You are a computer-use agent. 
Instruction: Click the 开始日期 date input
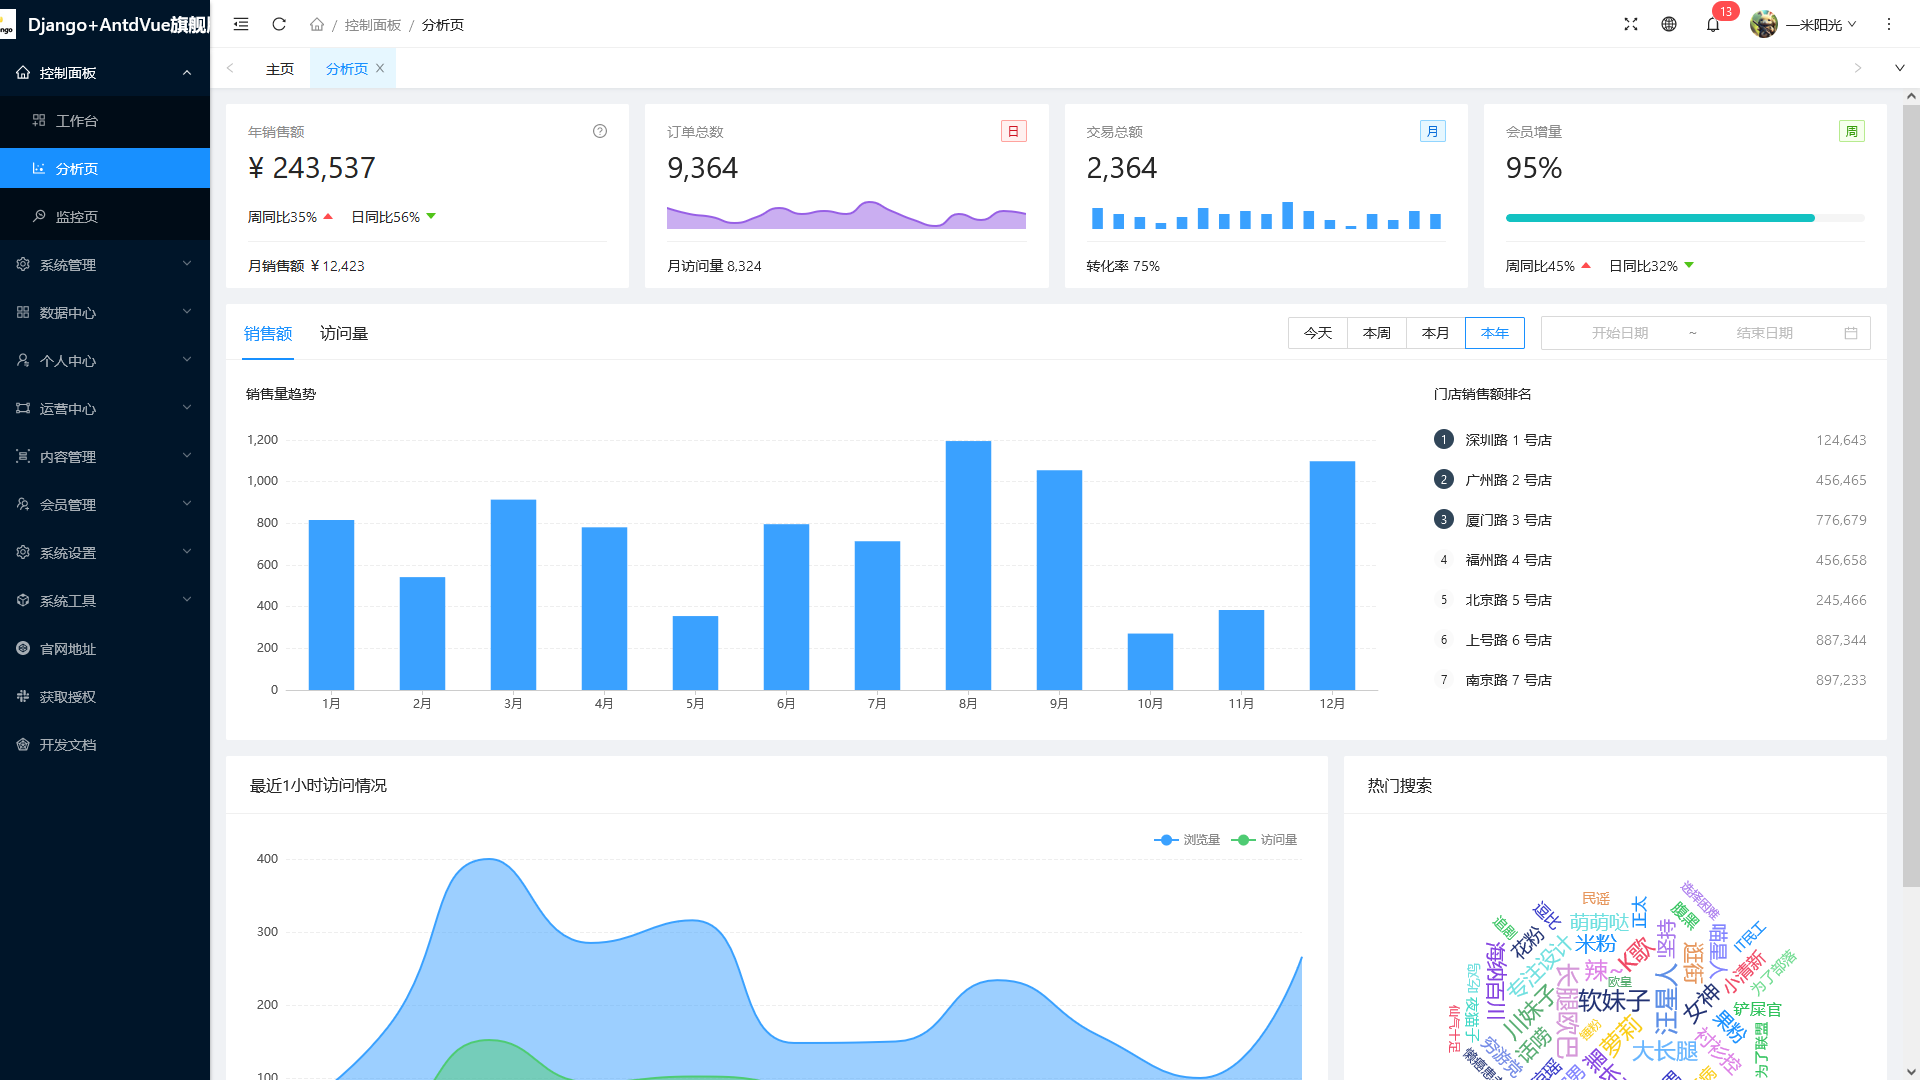point(1619,333)
